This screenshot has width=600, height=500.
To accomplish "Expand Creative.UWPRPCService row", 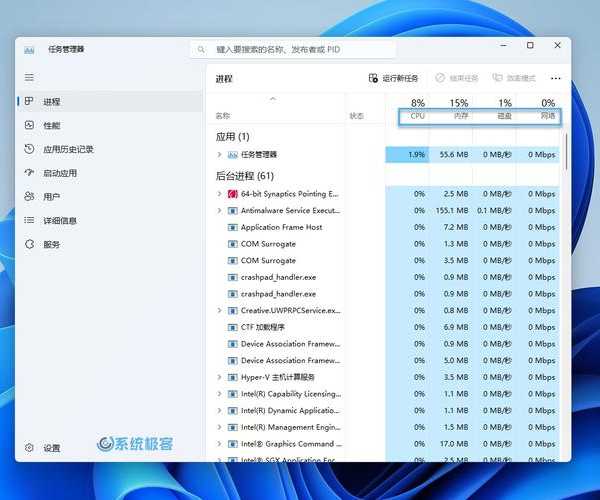I will click(x=219, y=311).
